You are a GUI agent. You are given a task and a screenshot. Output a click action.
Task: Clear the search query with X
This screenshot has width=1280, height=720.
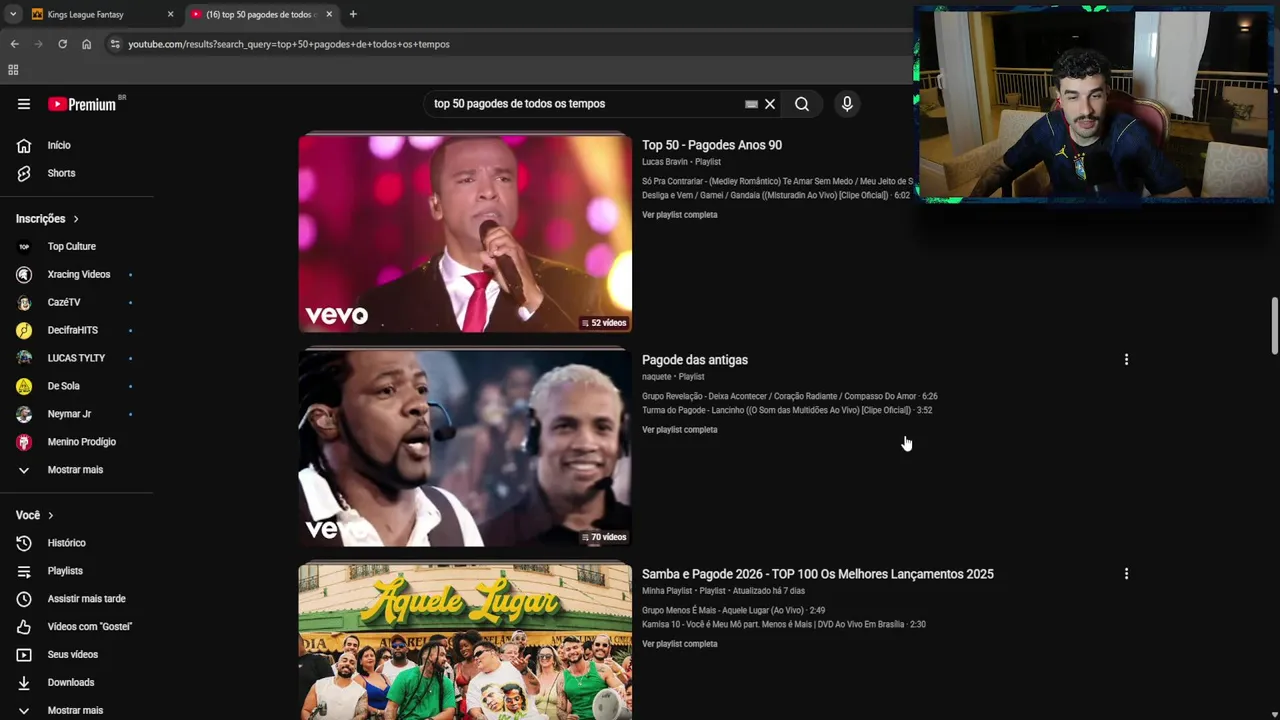(x=770, y=104)
